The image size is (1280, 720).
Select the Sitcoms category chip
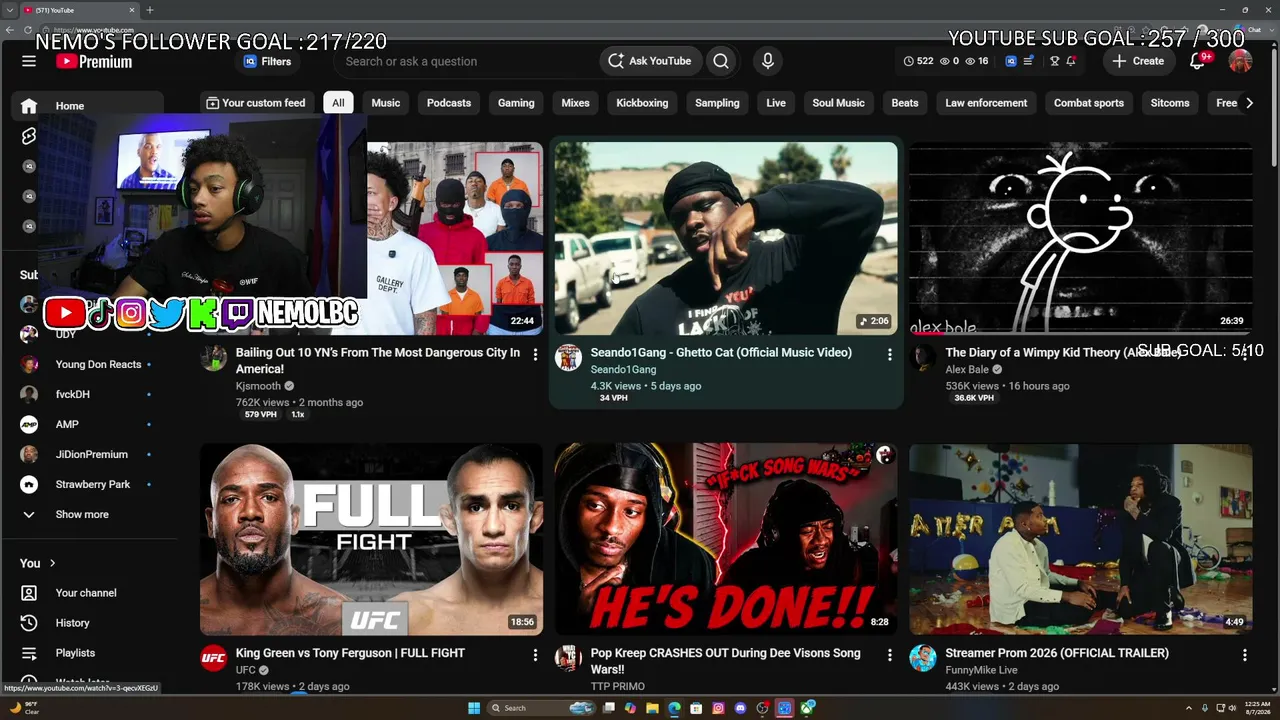point(1170,103)
